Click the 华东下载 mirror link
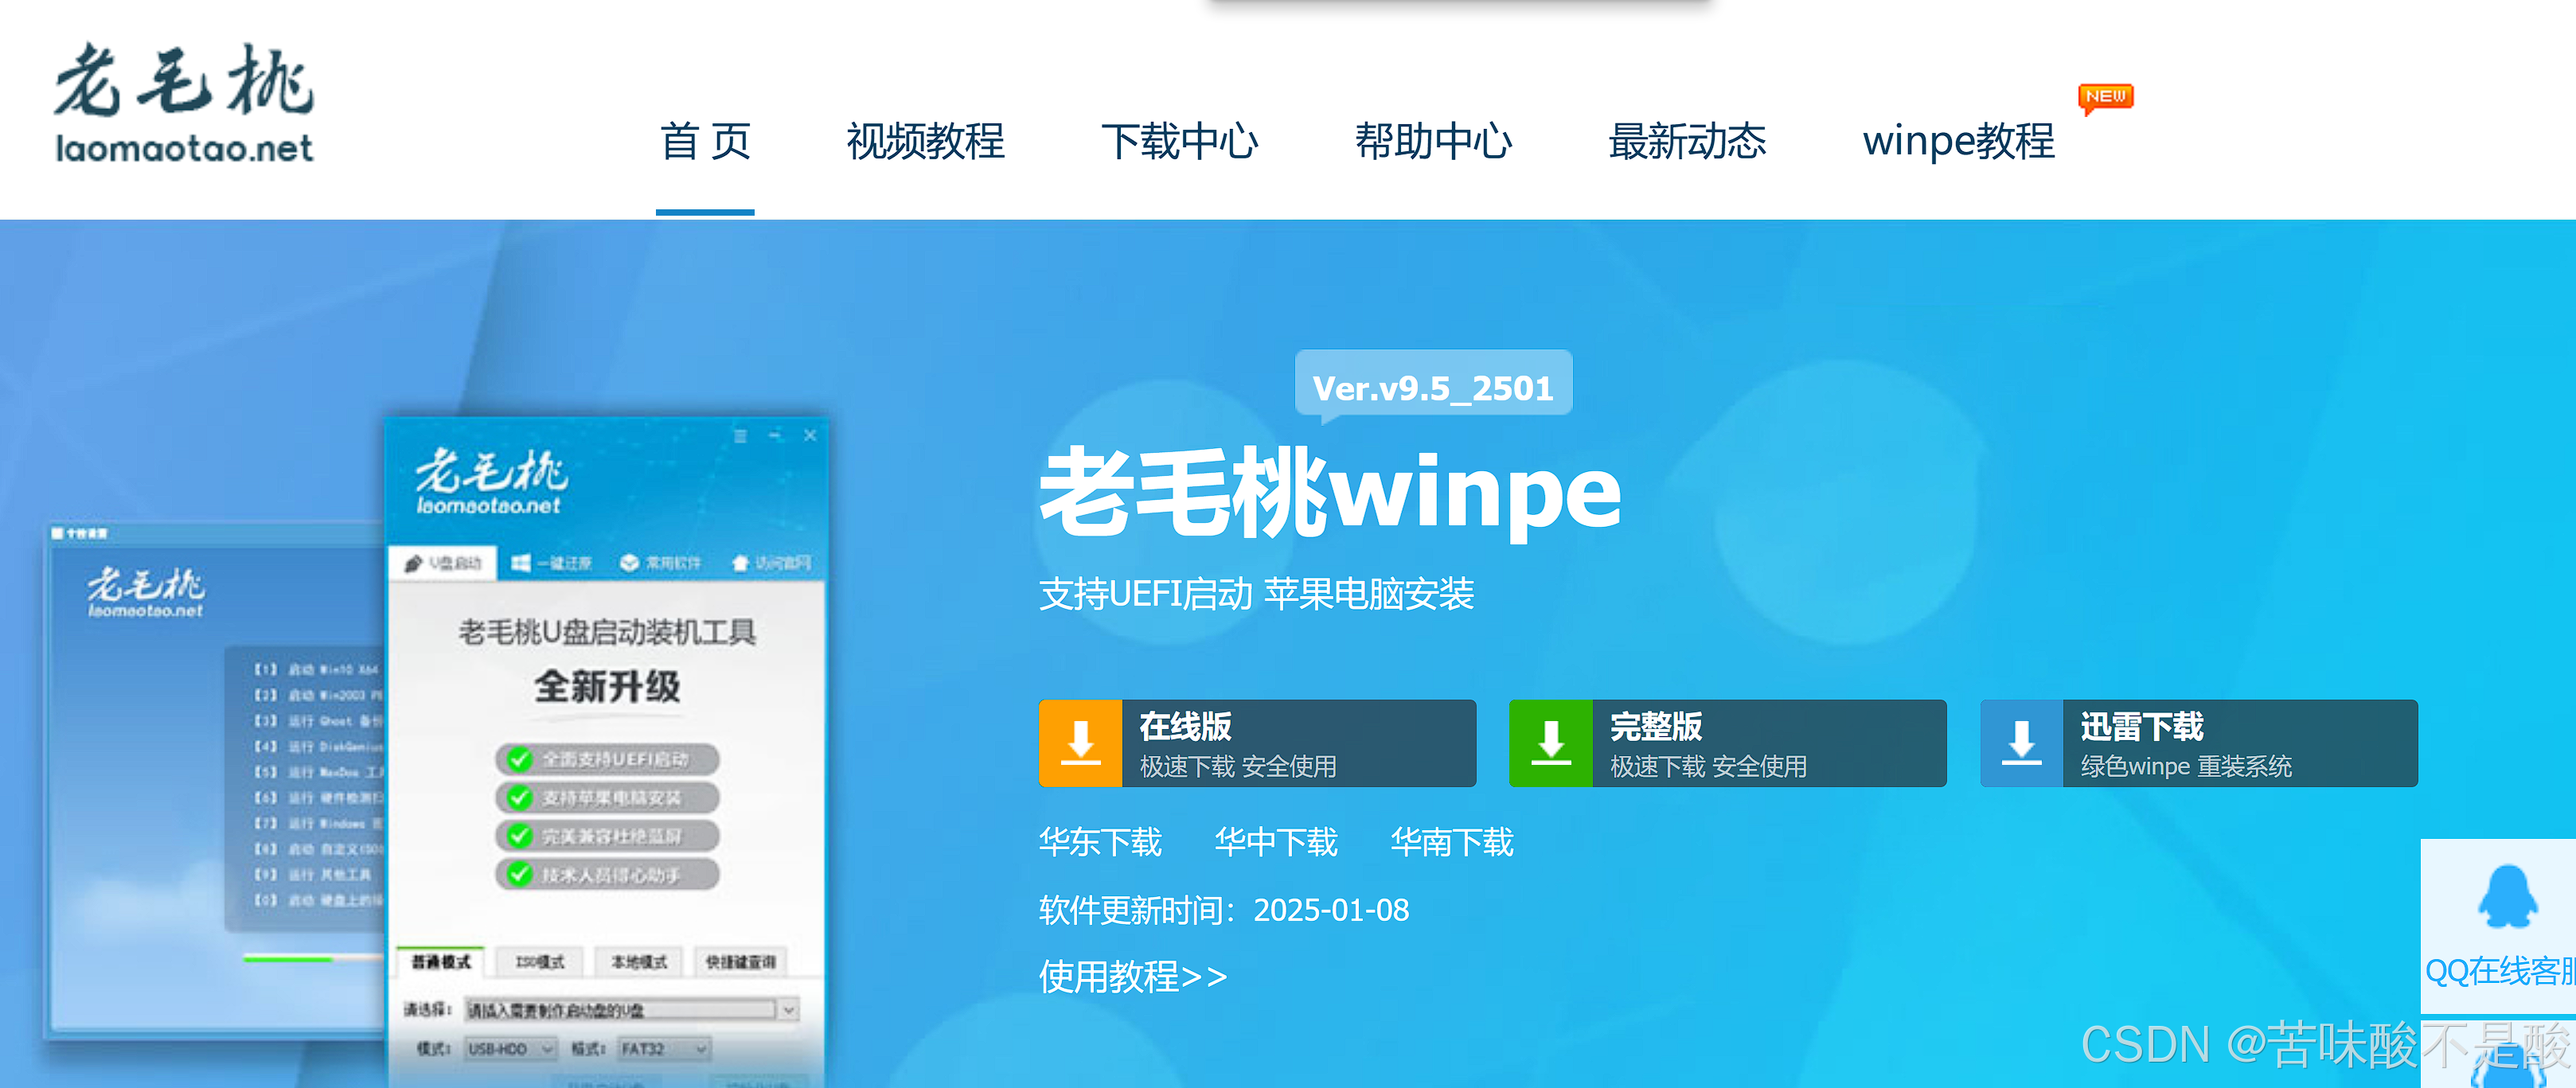This screenshot has width=2576, height=1088. coord(1100,842)
